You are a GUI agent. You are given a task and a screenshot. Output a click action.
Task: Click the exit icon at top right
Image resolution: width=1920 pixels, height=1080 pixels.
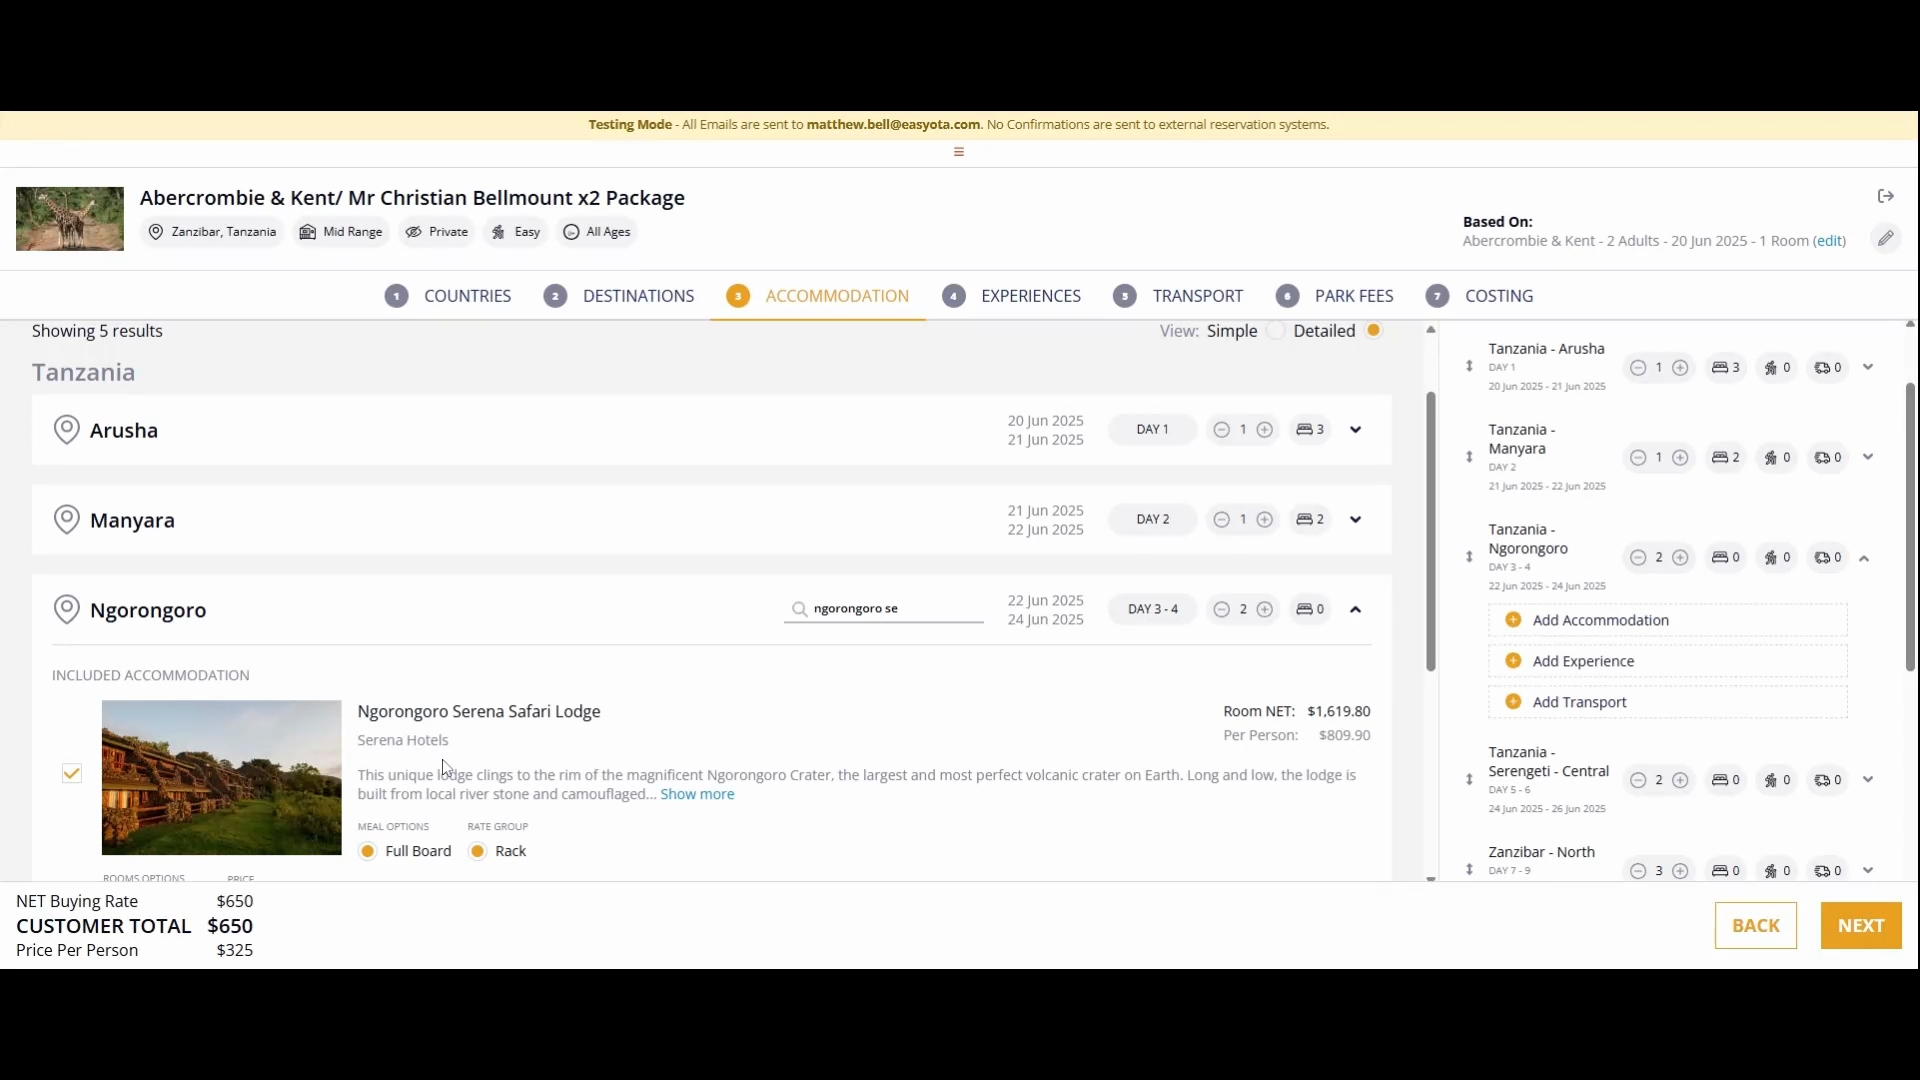tap(1885, 196)
